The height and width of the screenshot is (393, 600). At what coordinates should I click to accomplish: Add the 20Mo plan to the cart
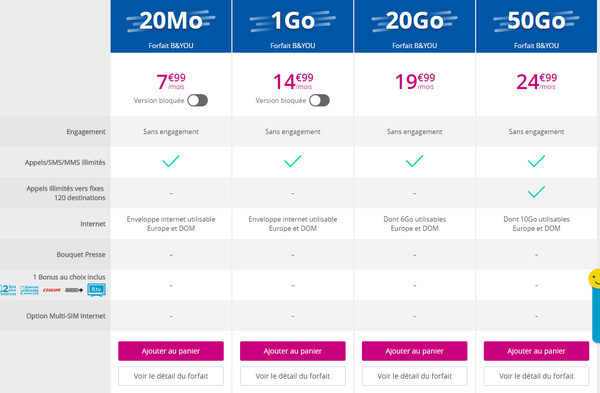coord(171,351)
